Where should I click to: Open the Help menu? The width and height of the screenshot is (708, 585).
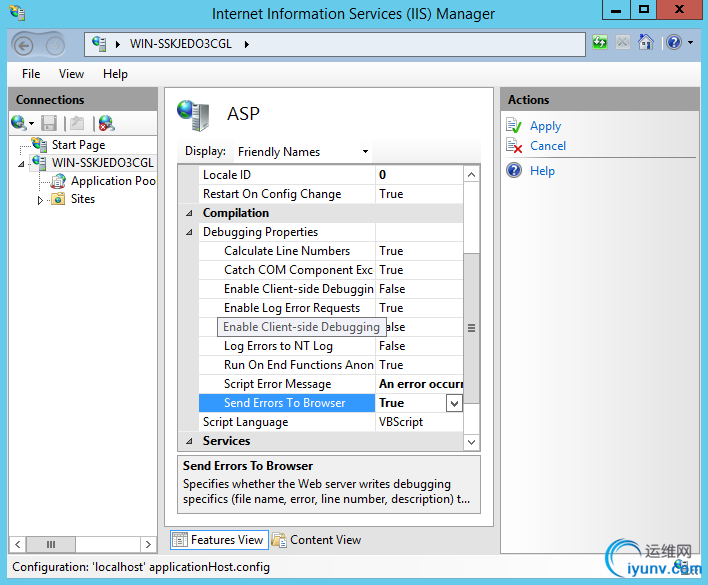click(115, 74)
